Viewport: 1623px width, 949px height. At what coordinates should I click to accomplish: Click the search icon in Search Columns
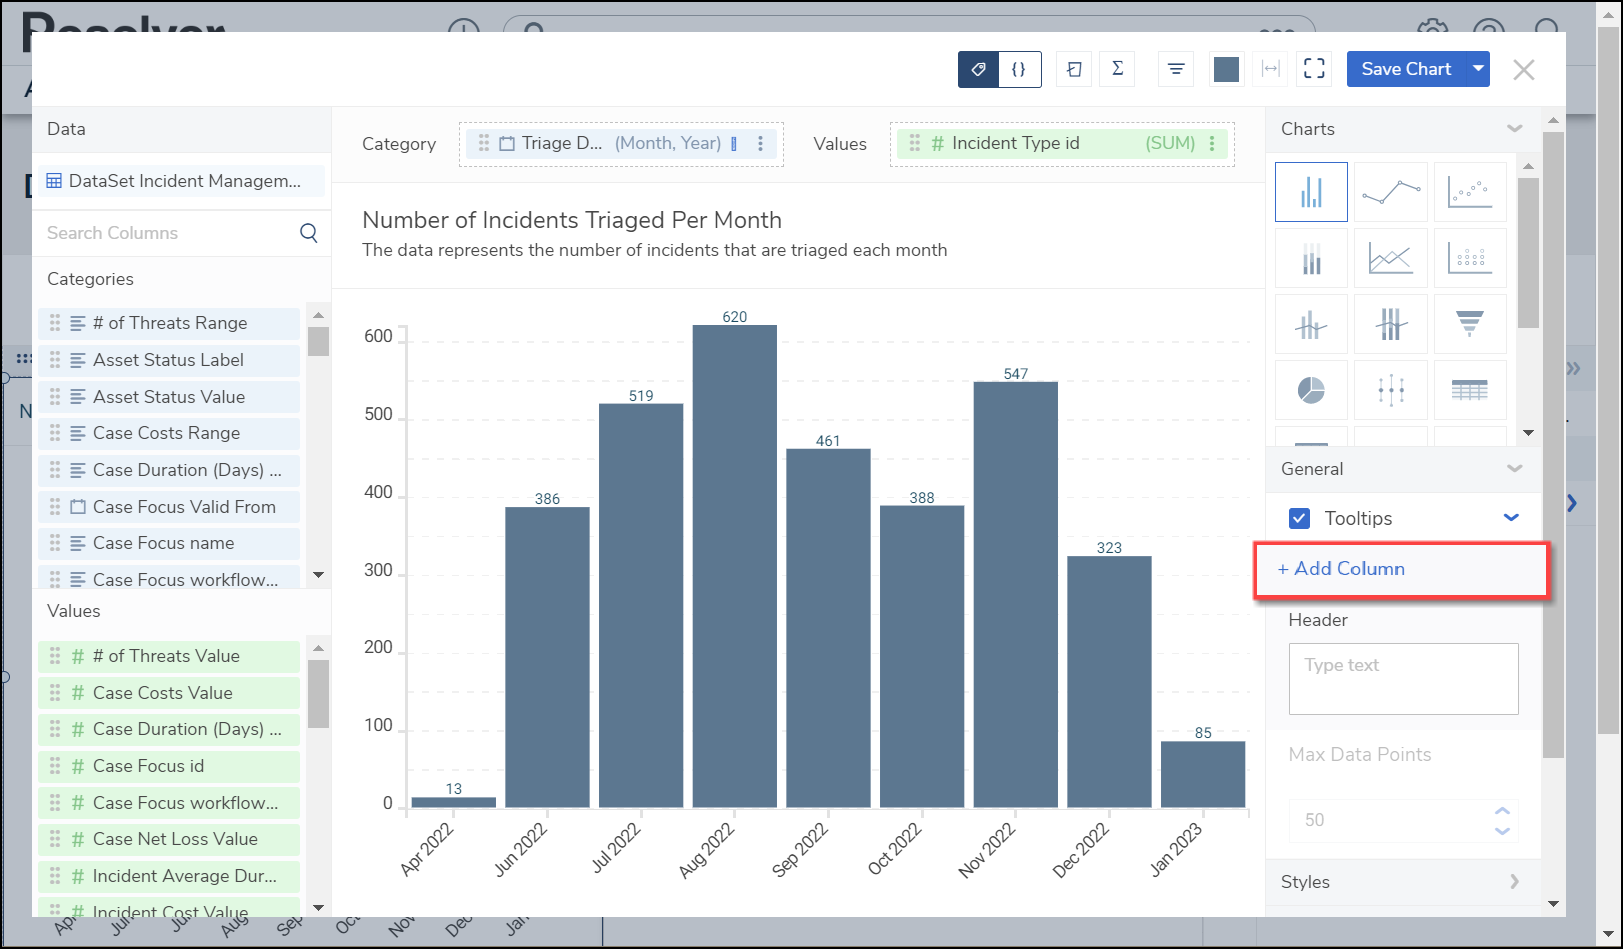pos(309,233)
